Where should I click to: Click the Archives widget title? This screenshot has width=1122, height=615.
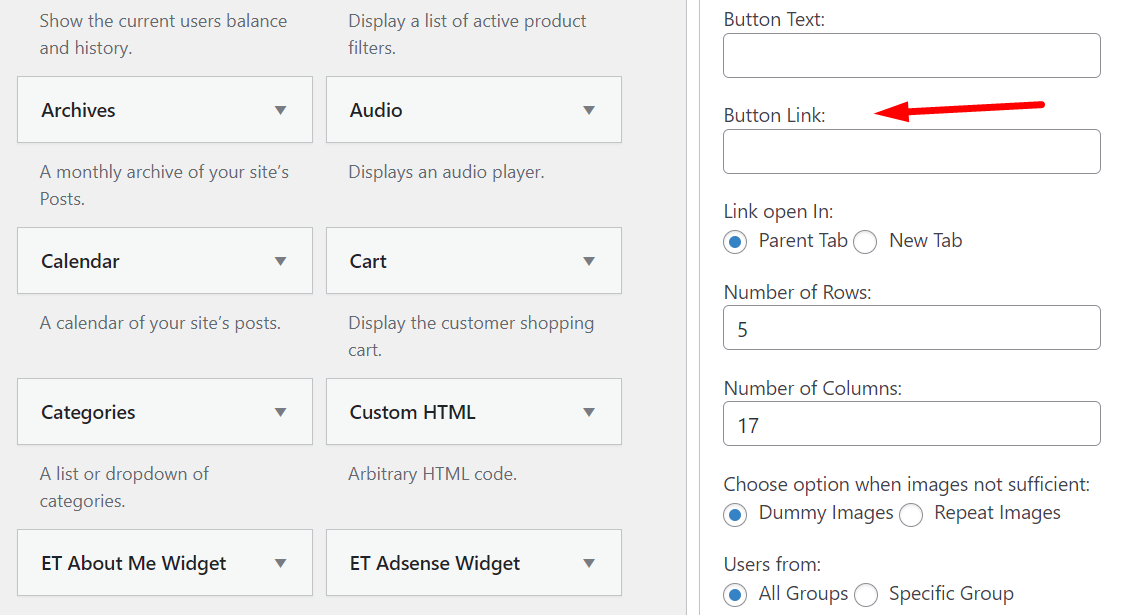click(x=78, y=110)
